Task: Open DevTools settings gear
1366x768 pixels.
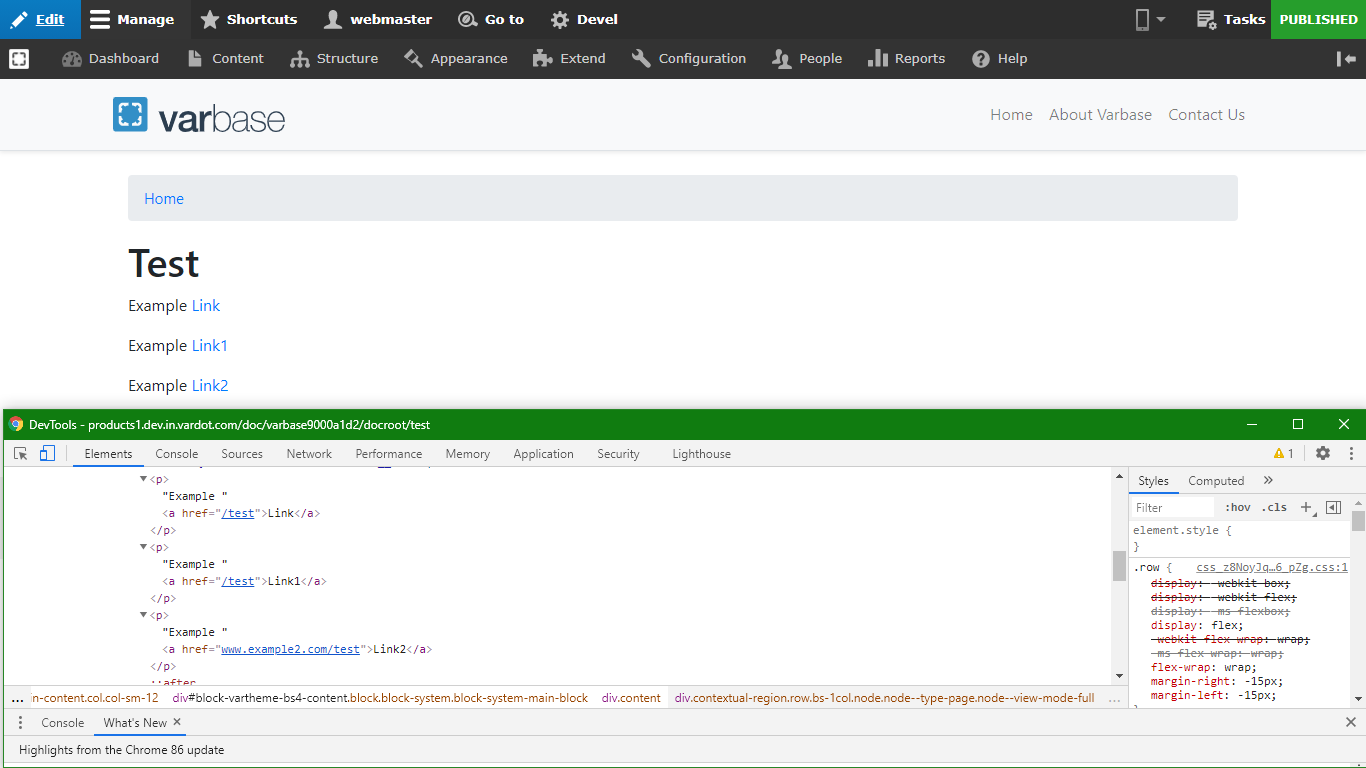Action: click(1323, 454)
